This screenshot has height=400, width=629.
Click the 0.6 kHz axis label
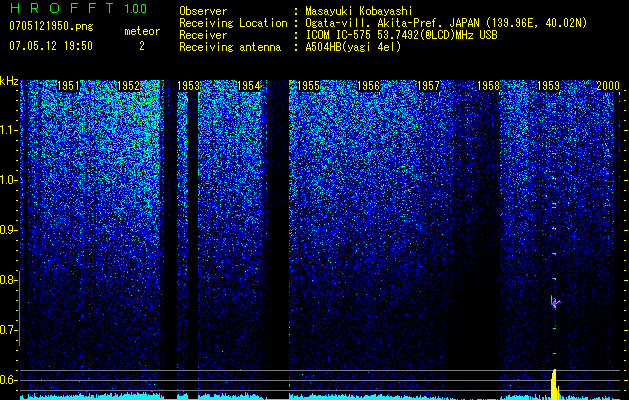pos(9,380)
